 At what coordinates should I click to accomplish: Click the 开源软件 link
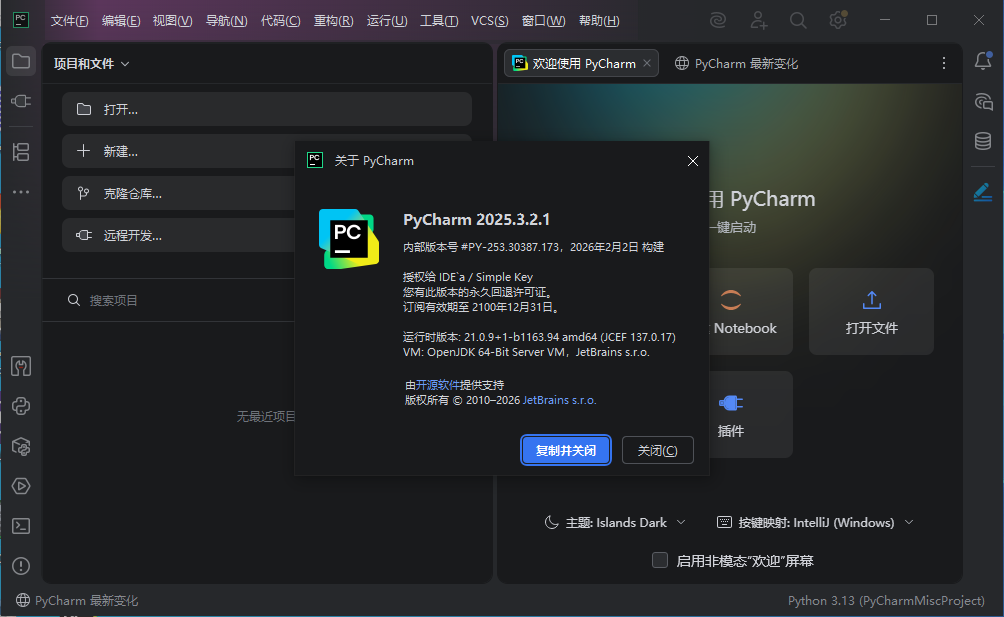click(438, 385)
